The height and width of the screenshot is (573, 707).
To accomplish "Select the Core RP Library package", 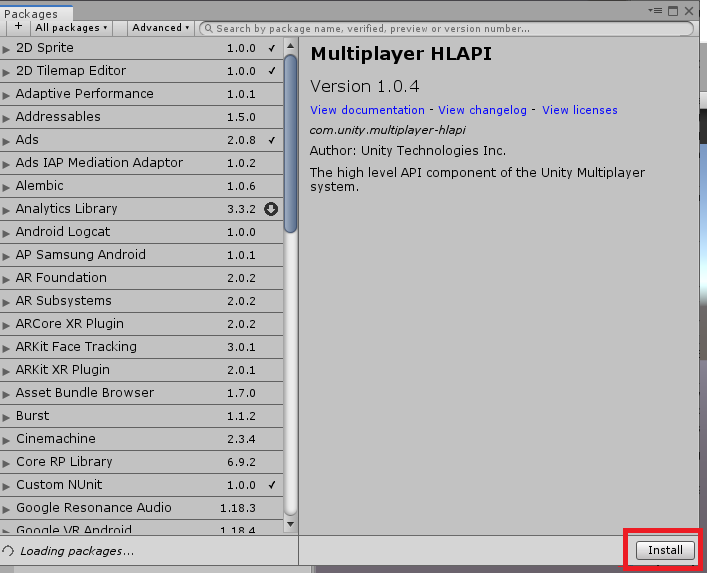I will (x=142, y=462).
